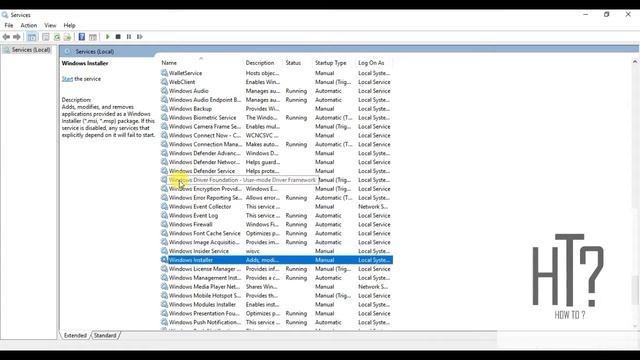
Task: Switch to the Standard tab
Action: (105, 335)
